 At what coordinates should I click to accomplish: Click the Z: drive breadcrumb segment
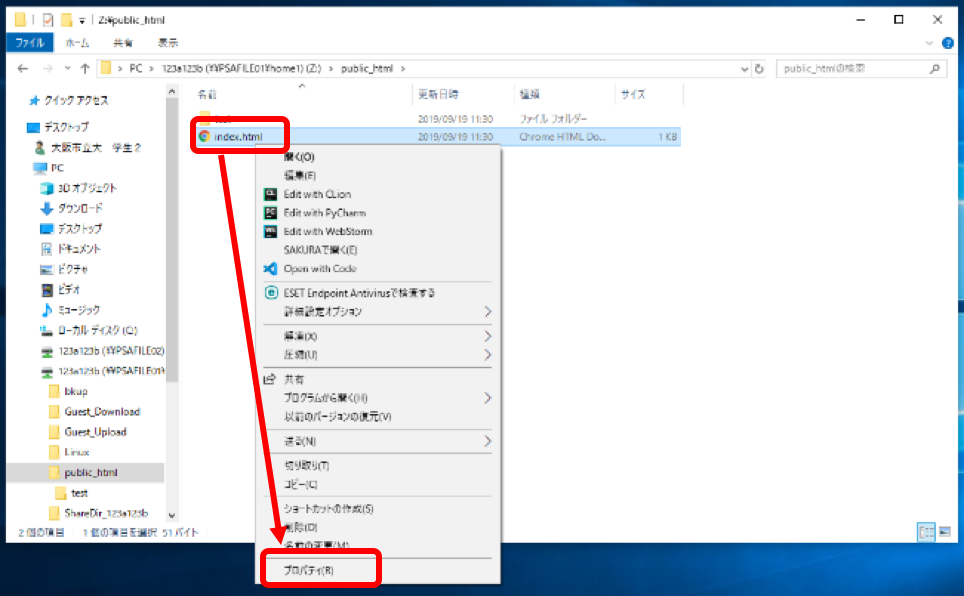[242, 68]
